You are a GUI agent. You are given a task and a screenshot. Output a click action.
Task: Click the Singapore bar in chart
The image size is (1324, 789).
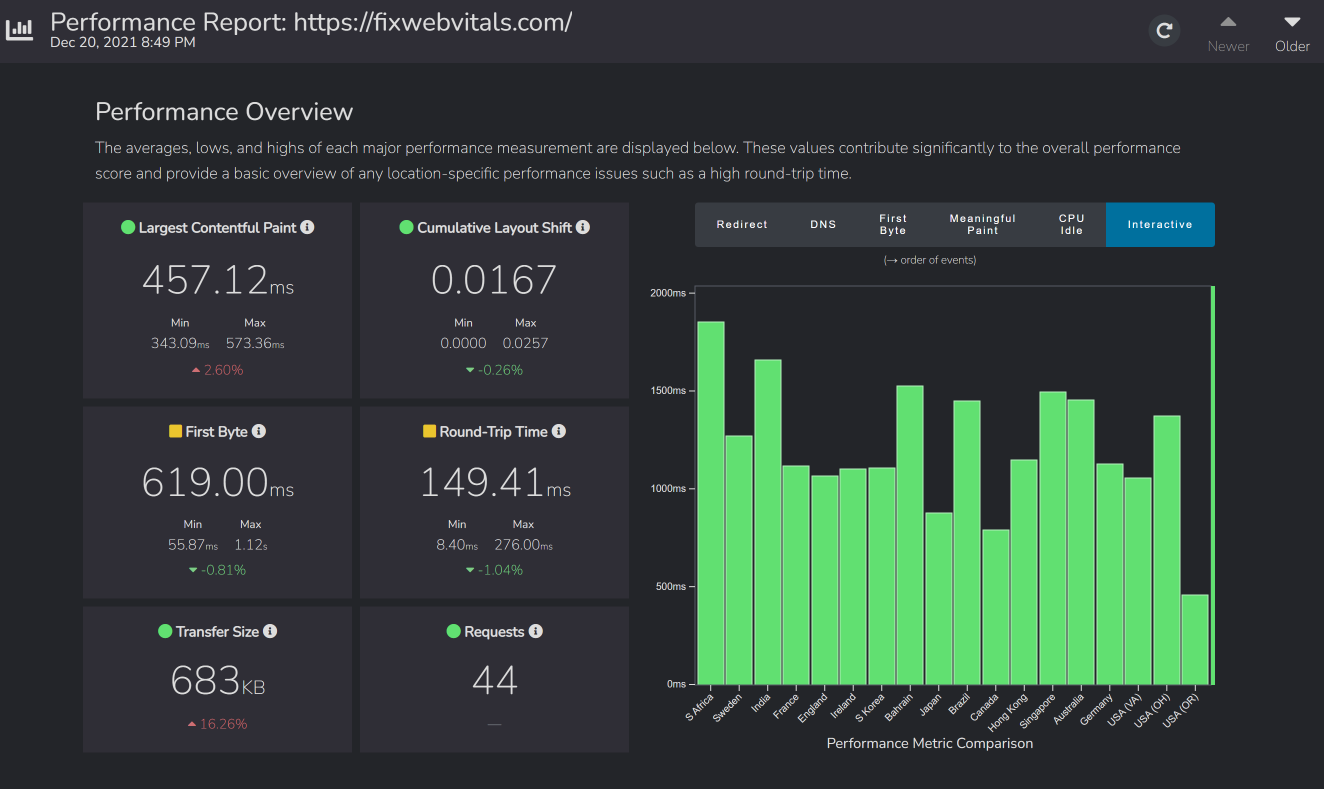point(1053,538)
